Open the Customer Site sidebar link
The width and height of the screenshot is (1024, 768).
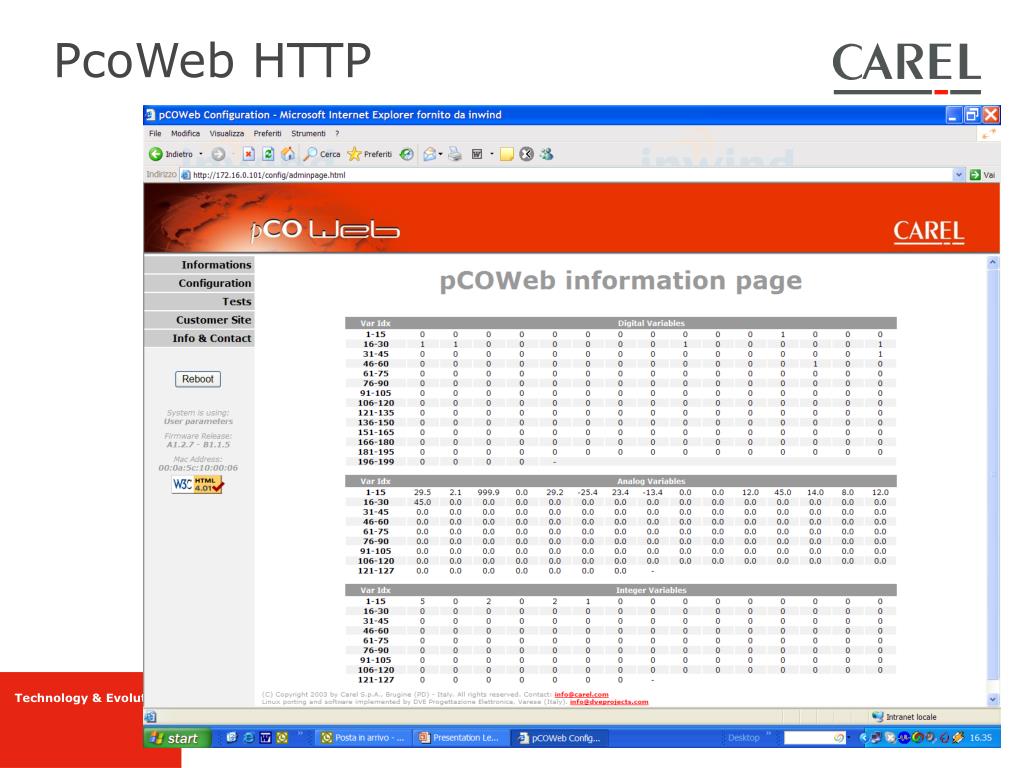pyautogui.click(x=199, y=319)
